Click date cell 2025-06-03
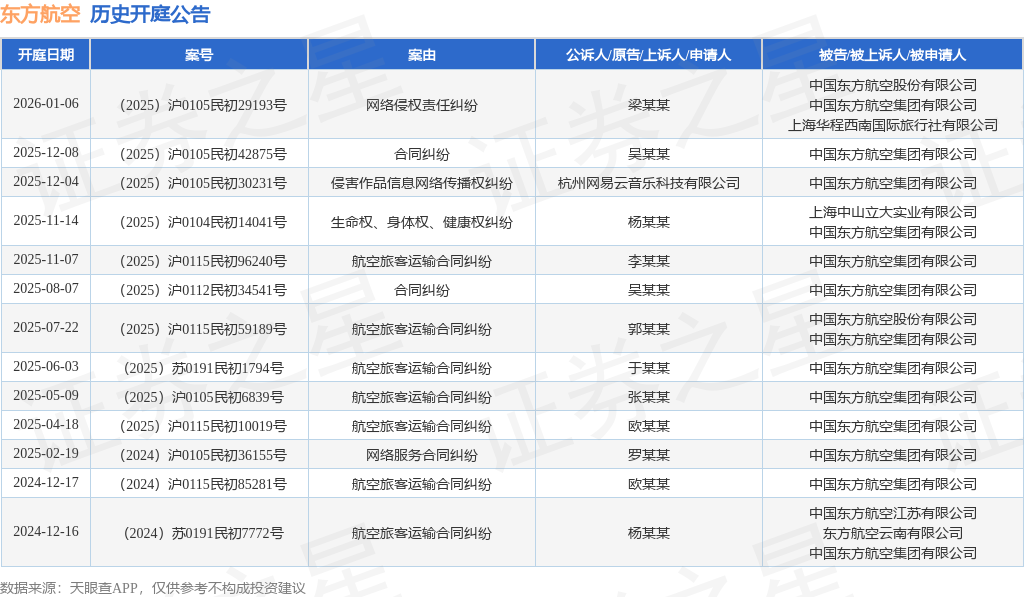 click(46, 367)
